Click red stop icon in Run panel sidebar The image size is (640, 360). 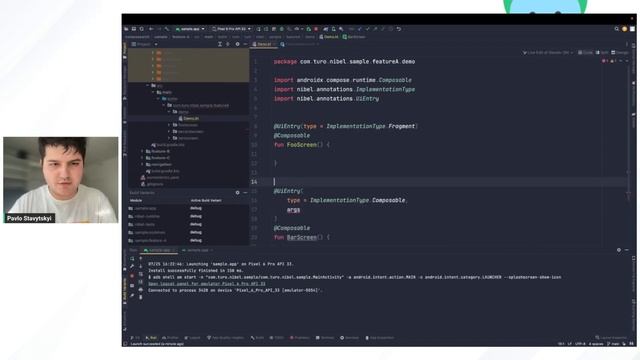pyautogui.click(x=132, y=276)
